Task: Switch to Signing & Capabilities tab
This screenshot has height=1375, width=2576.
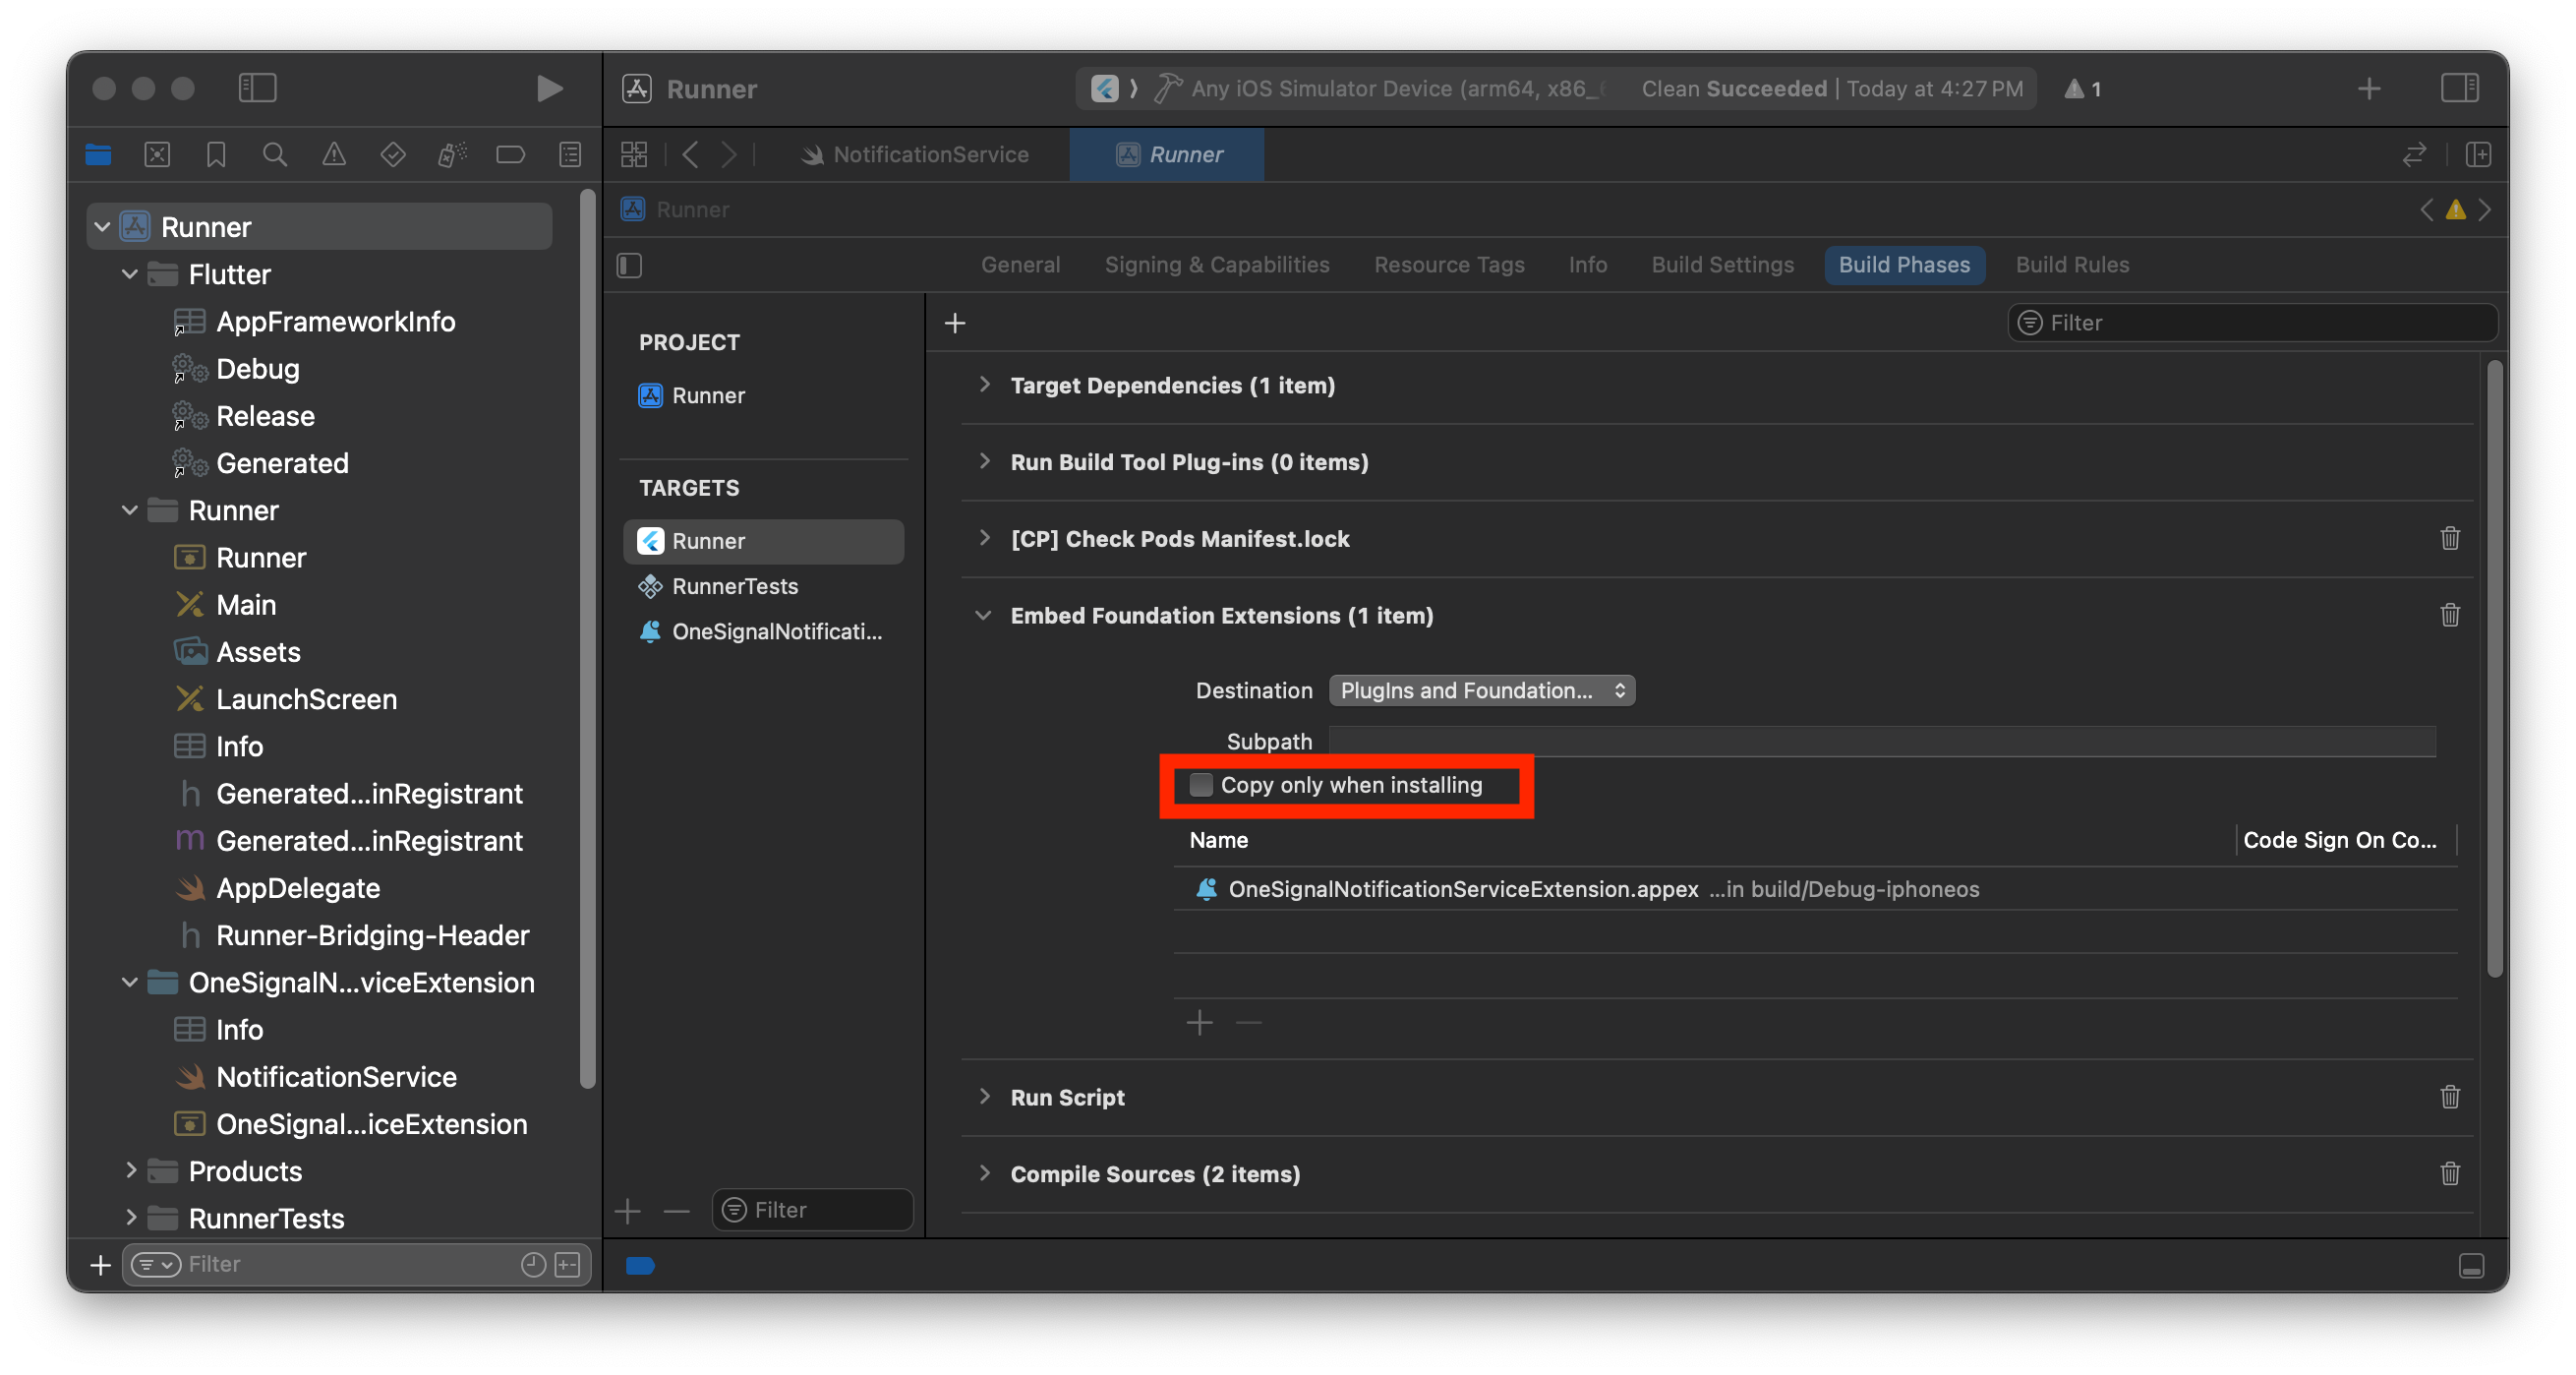Action: tap(1217, 265)
